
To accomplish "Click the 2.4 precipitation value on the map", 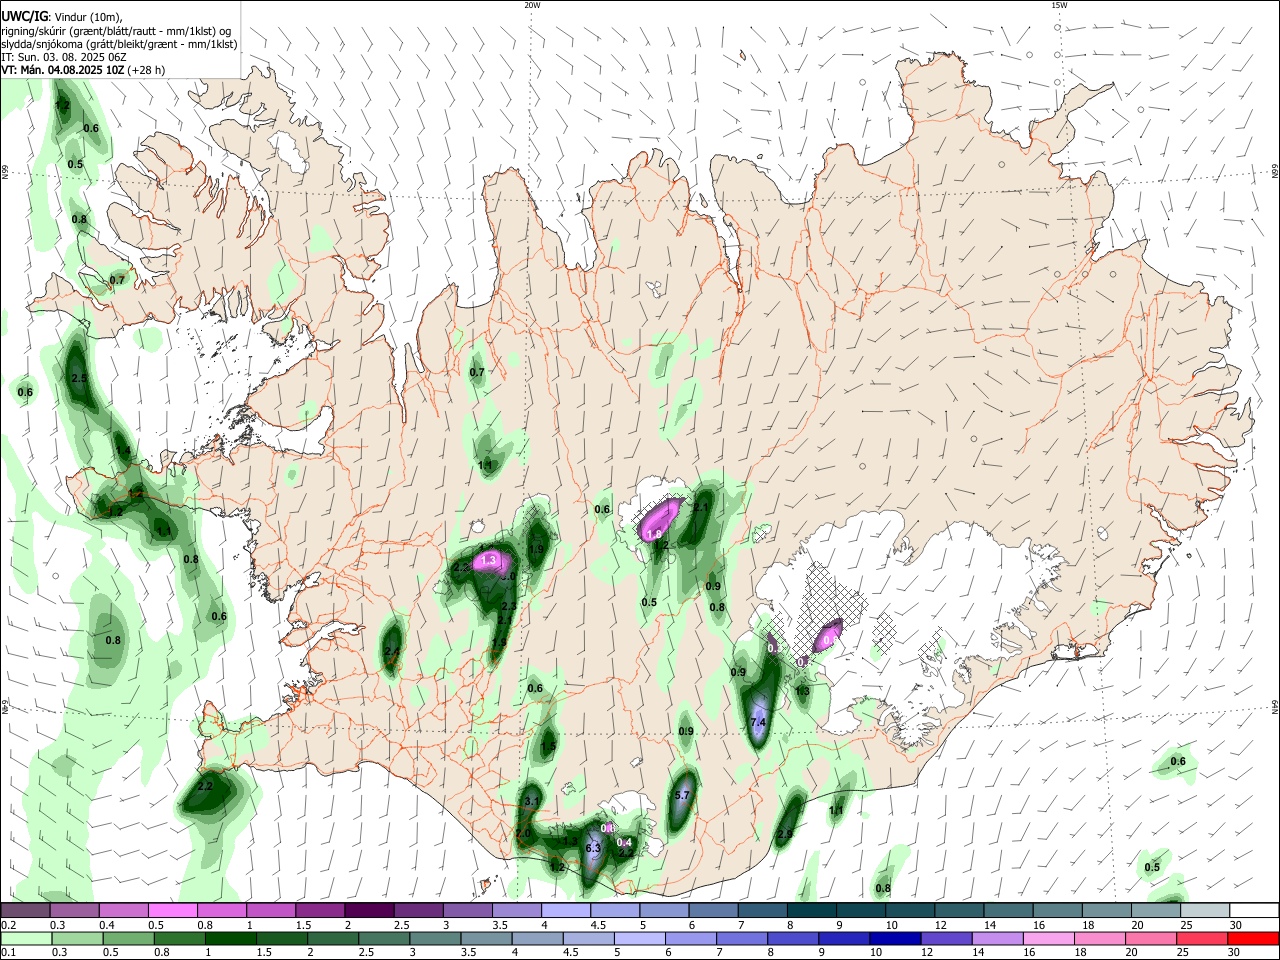I will click(392, 652).
